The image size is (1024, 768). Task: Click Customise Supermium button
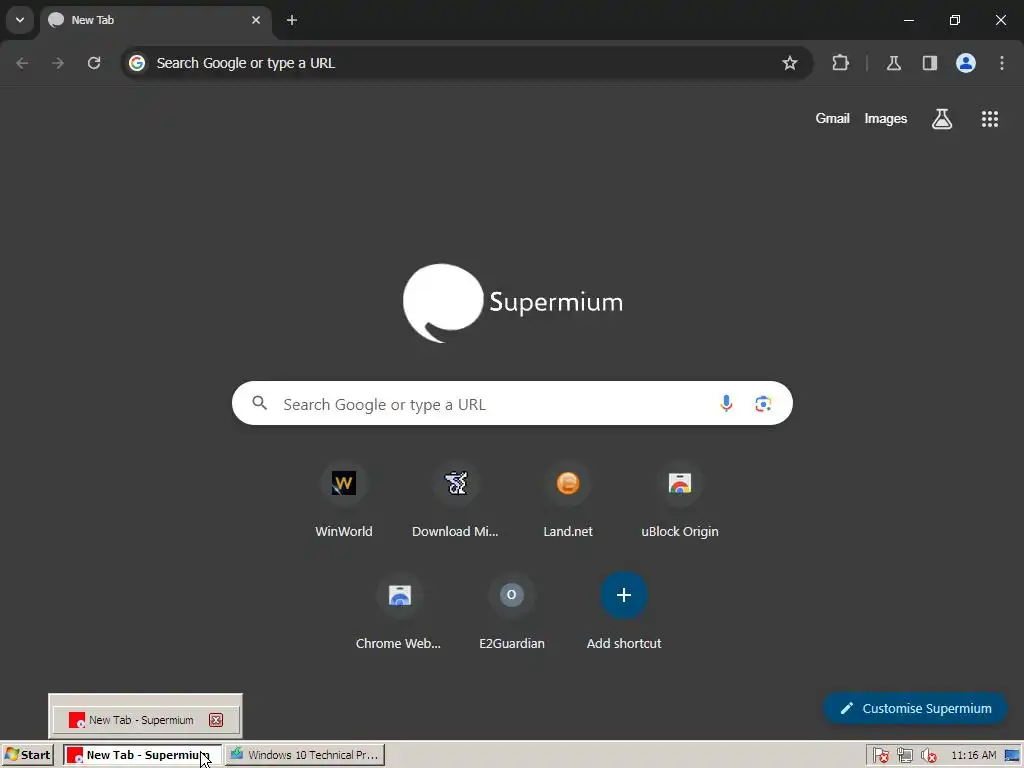(x=915, y=708)
